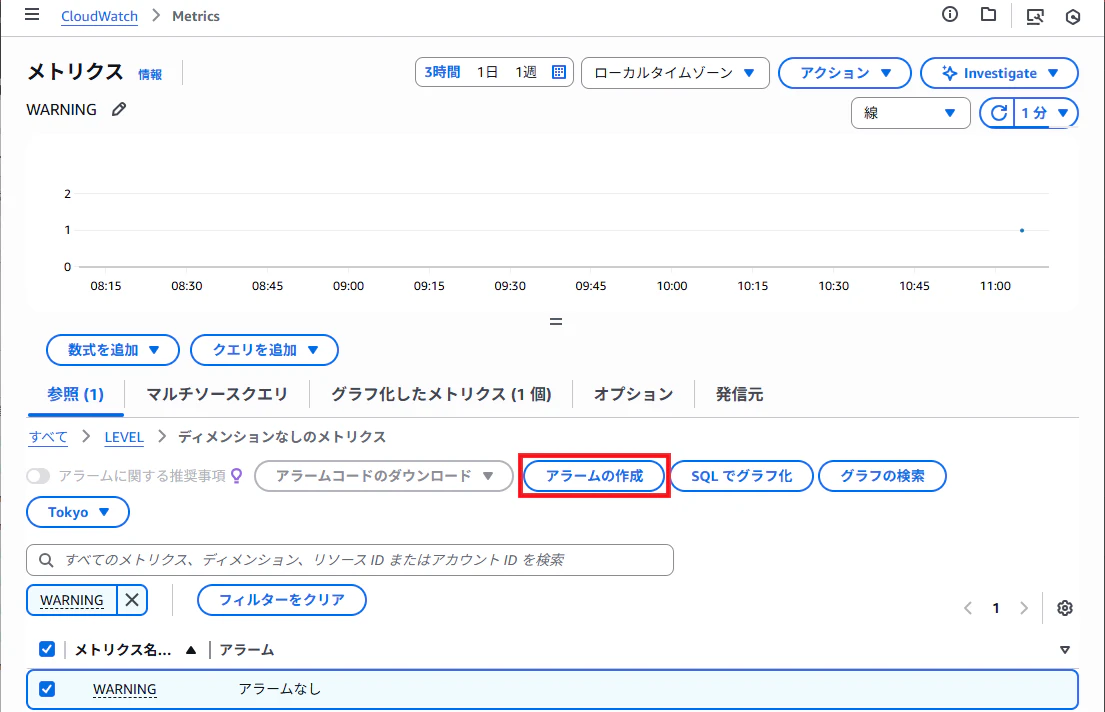Image resolution: width=1105 pixels, height=712 pixels.
Task: Click the アラームなし cell
Action: [280, 689]
